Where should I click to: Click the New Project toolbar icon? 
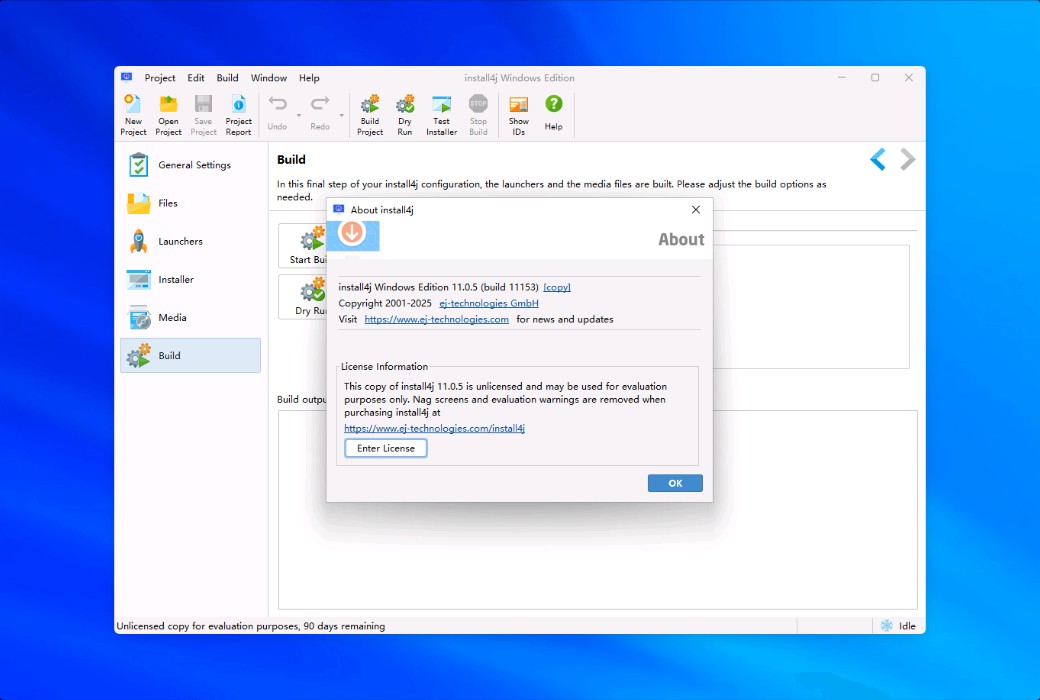click(x=133, y=115)
